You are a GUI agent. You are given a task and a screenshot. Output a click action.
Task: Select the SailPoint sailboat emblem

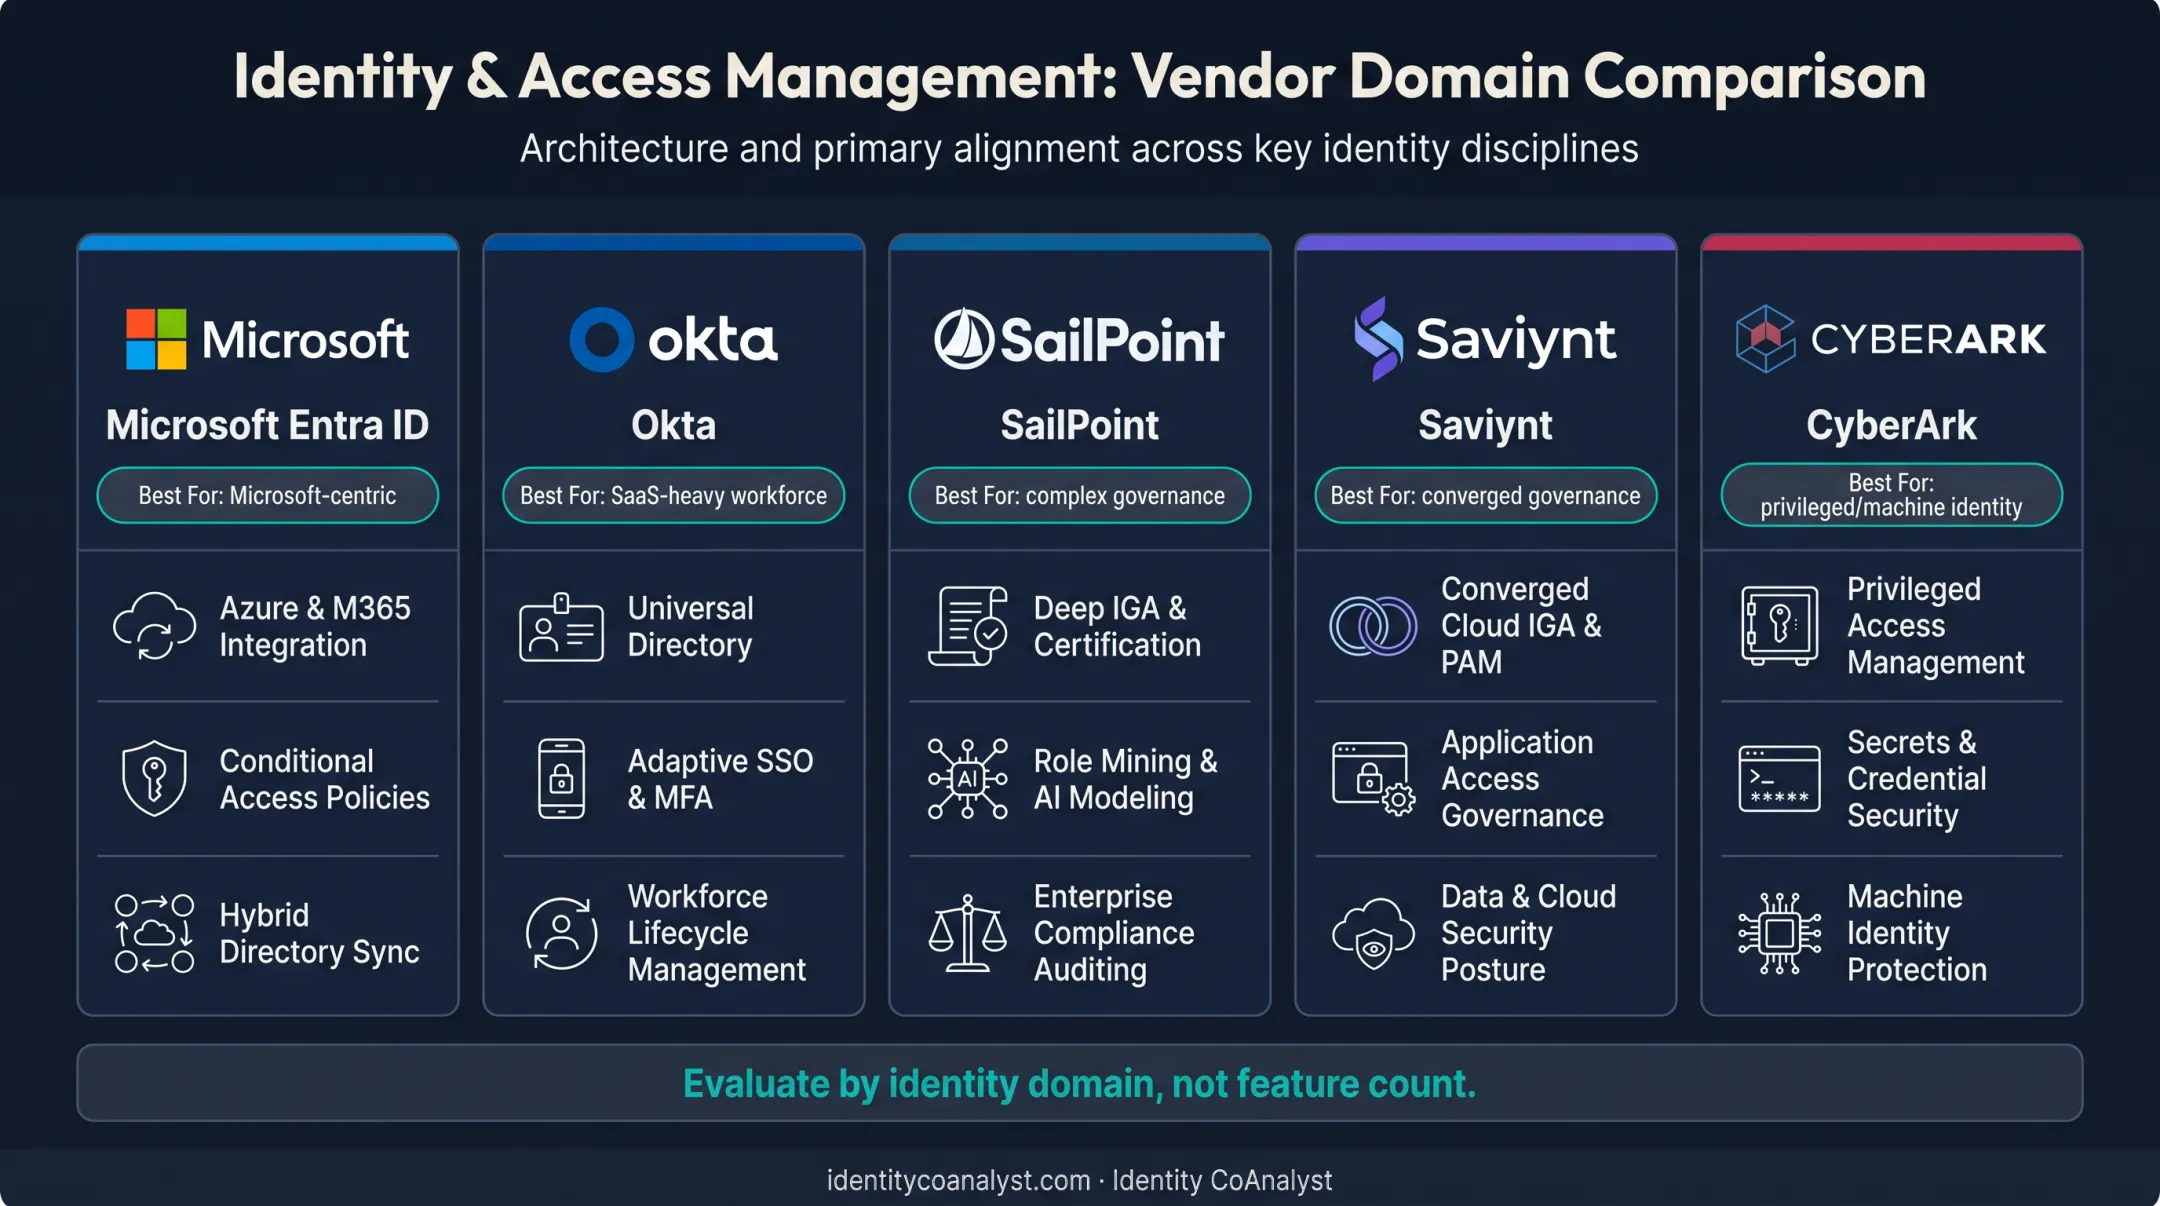click(964, 339)
